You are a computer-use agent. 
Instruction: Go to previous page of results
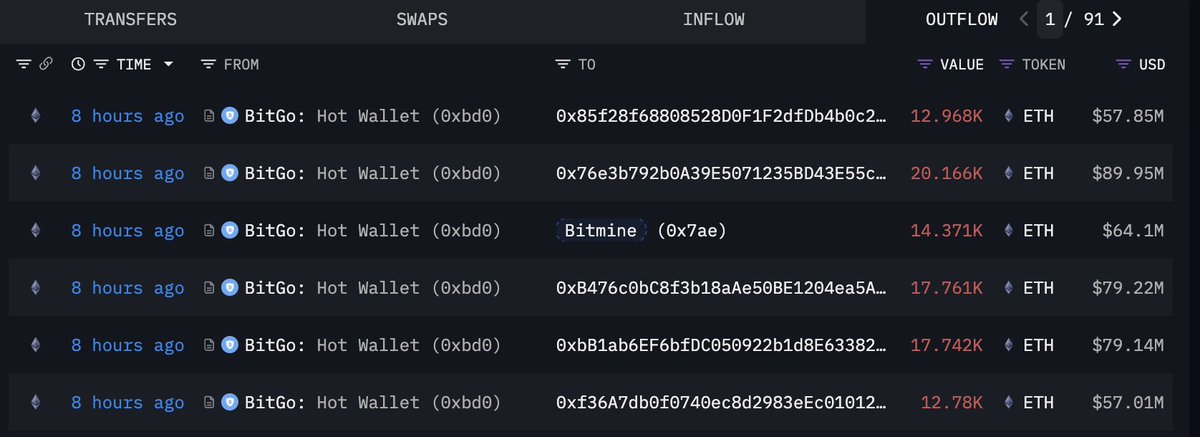(1024, 19)
